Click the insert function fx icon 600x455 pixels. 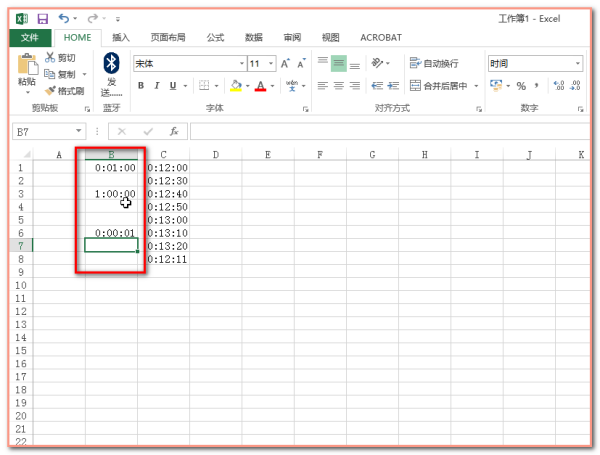click(173, 131)
